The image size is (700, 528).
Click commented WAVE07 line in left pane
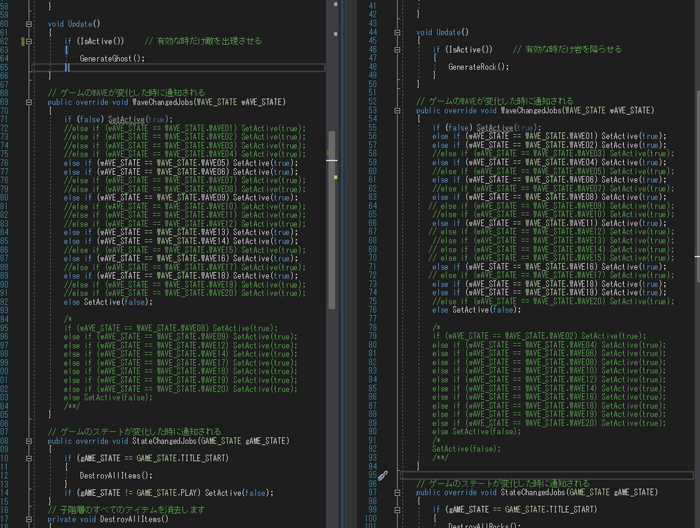tap(185, 181)
